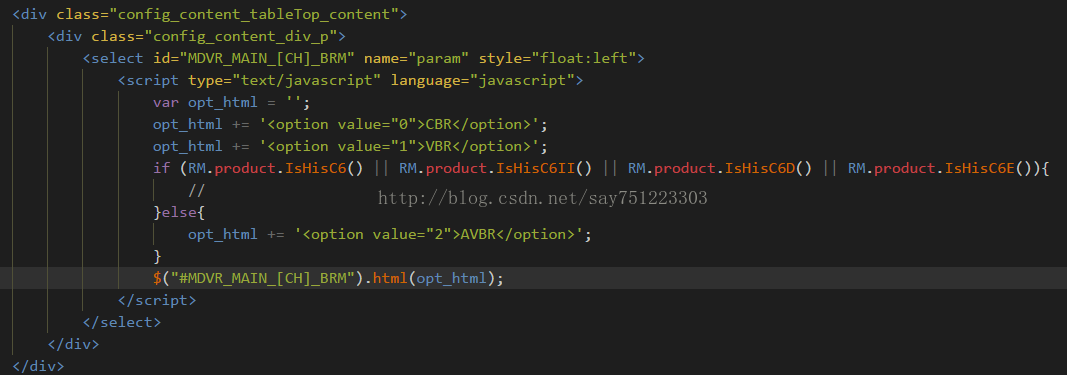Click the closing </select> tag
Viewport: 1067px width, 375px height.
click(x=122, y=322)
